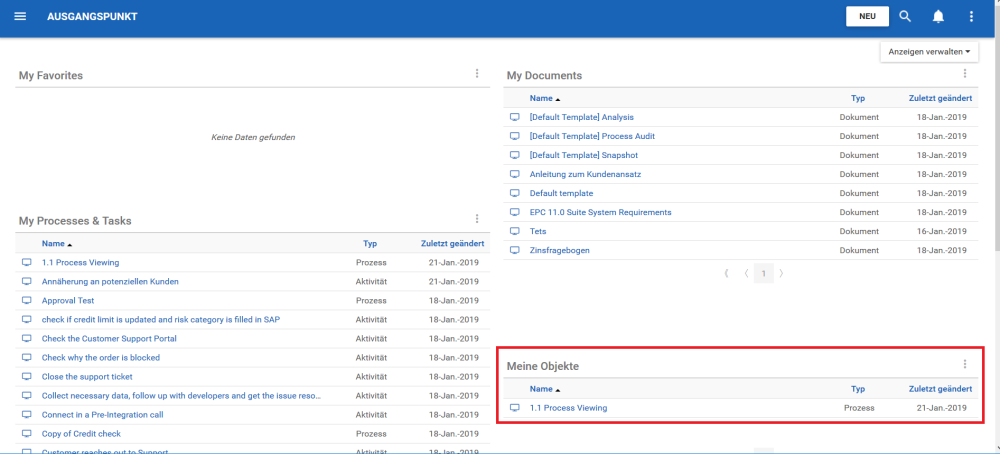Open My Processes & Tasks options menu

coord(477,219)
